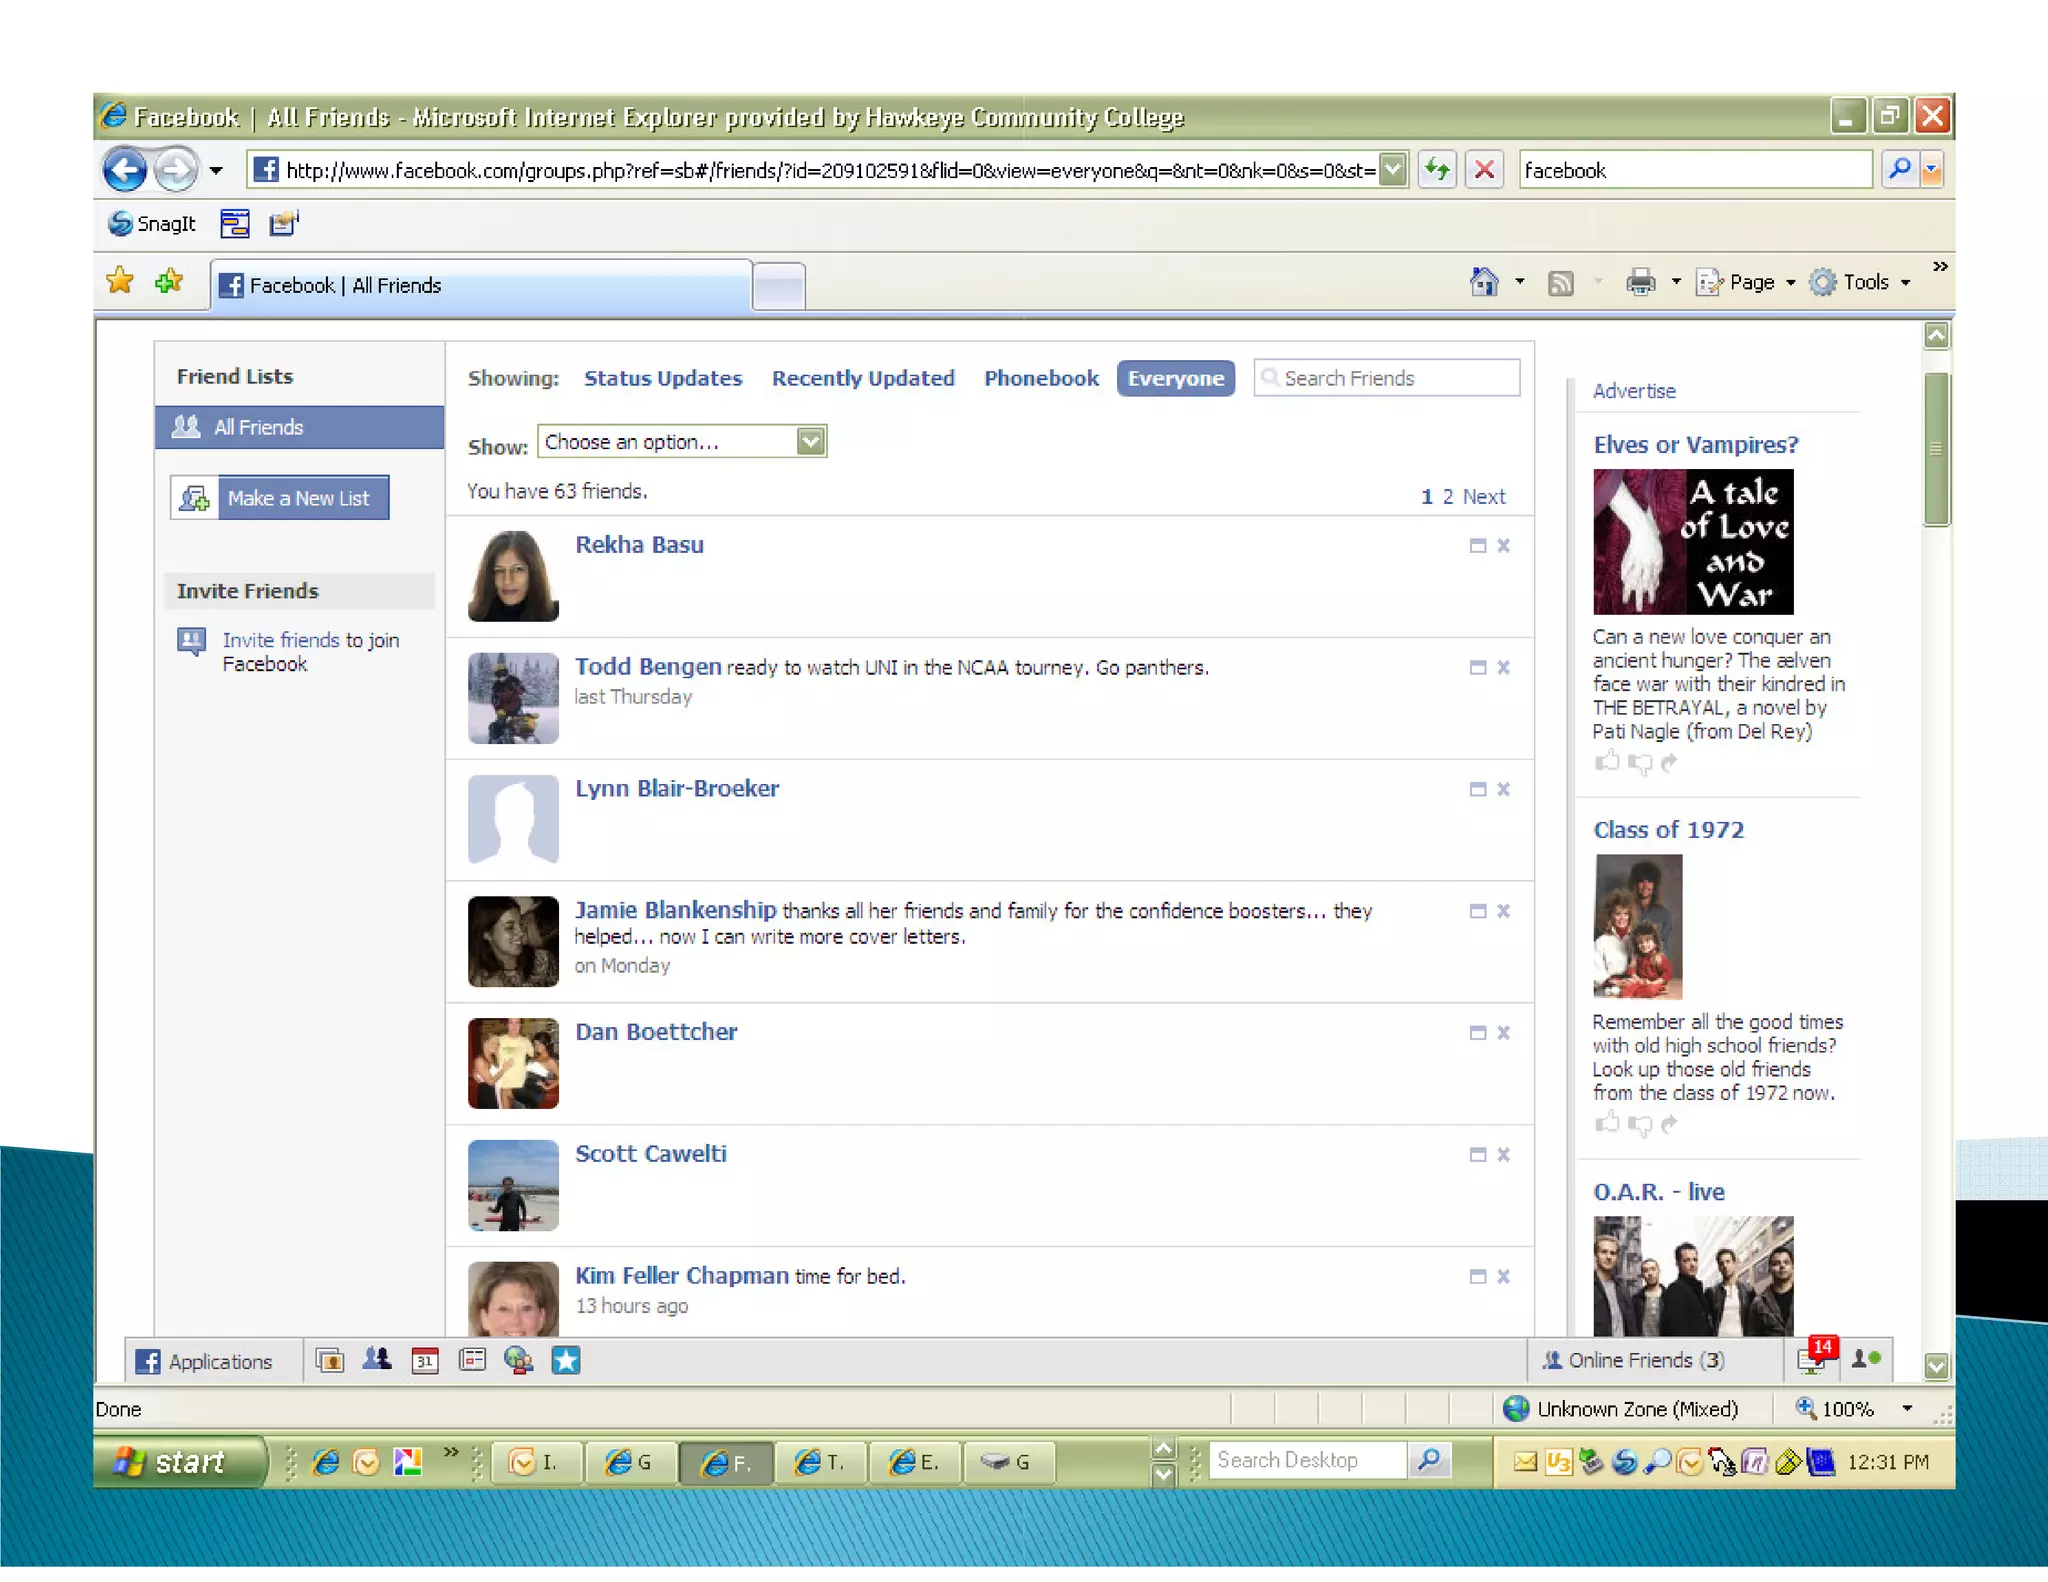Open the Tools menu
This screenshot has width=2048, height=1582.
[1861, 283]
